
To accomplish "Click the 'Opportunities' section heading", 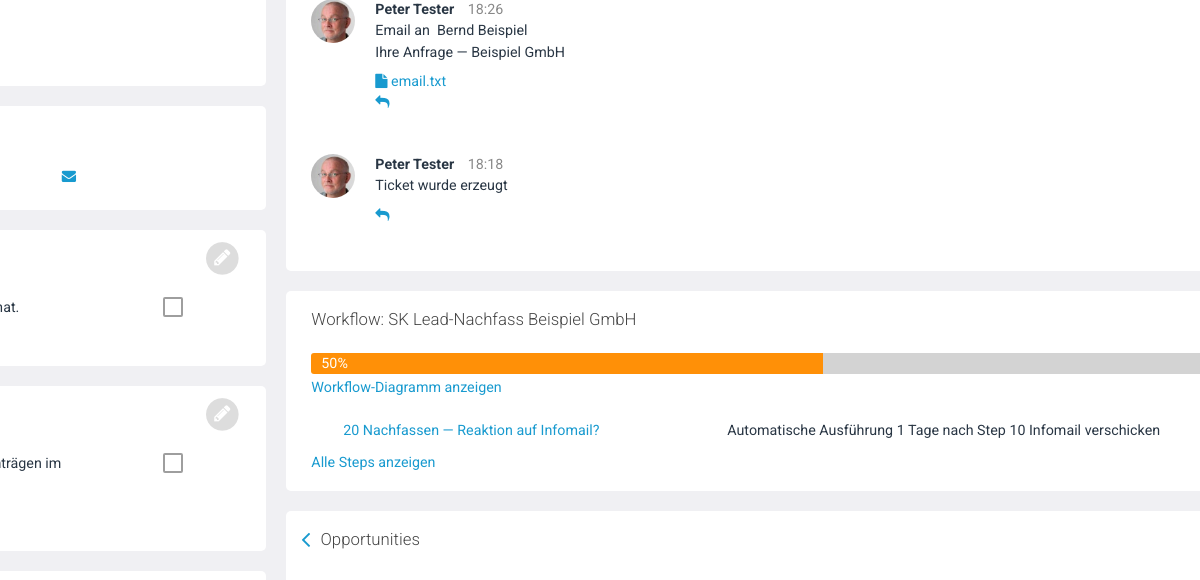I will 370,540.
